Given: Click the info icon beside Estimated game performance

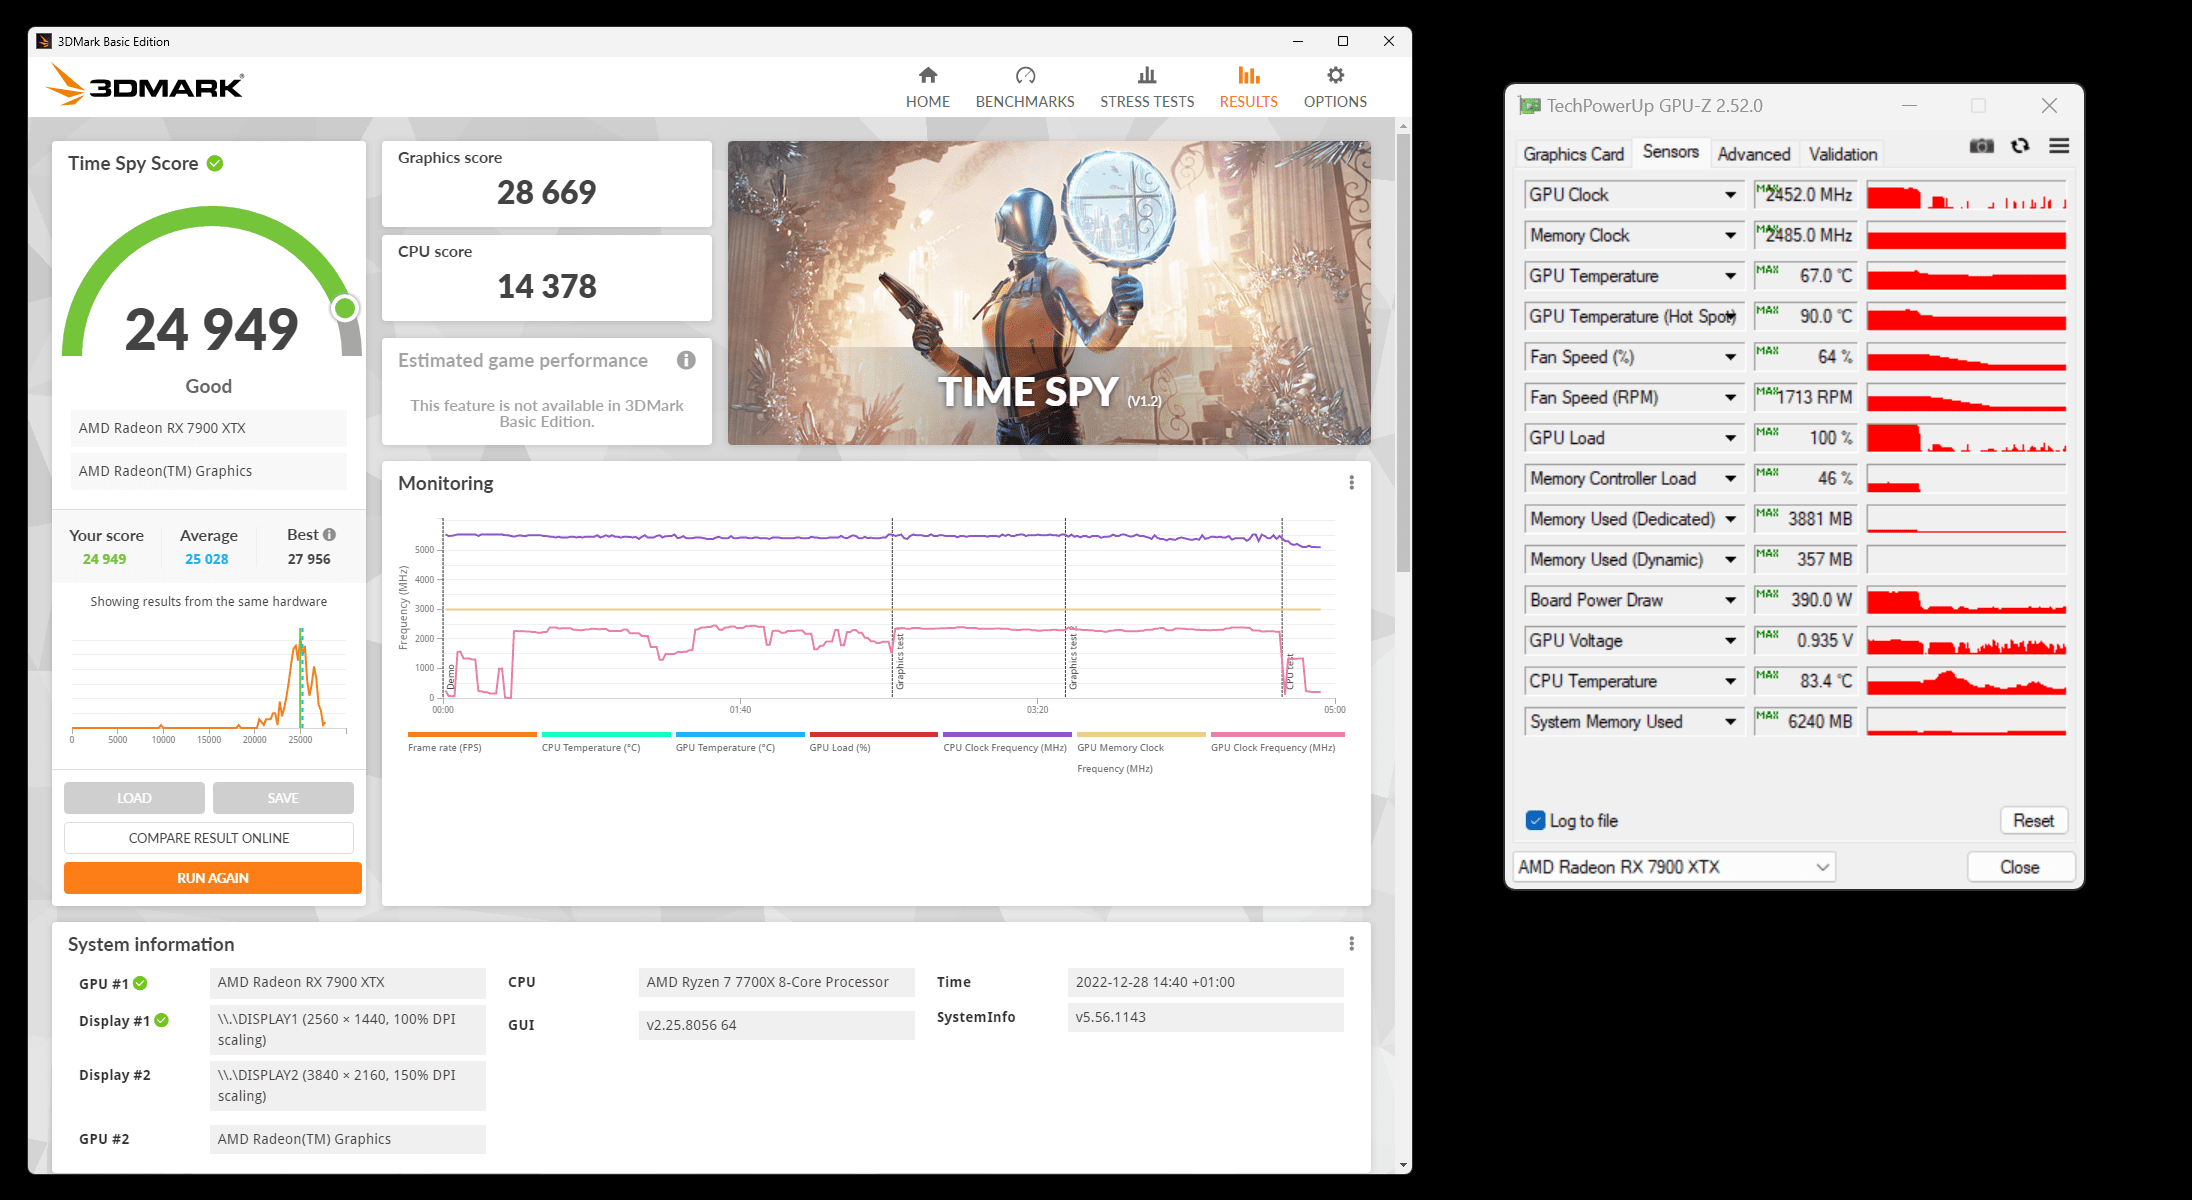Looking at the screenshot, I should coord(686,360).
